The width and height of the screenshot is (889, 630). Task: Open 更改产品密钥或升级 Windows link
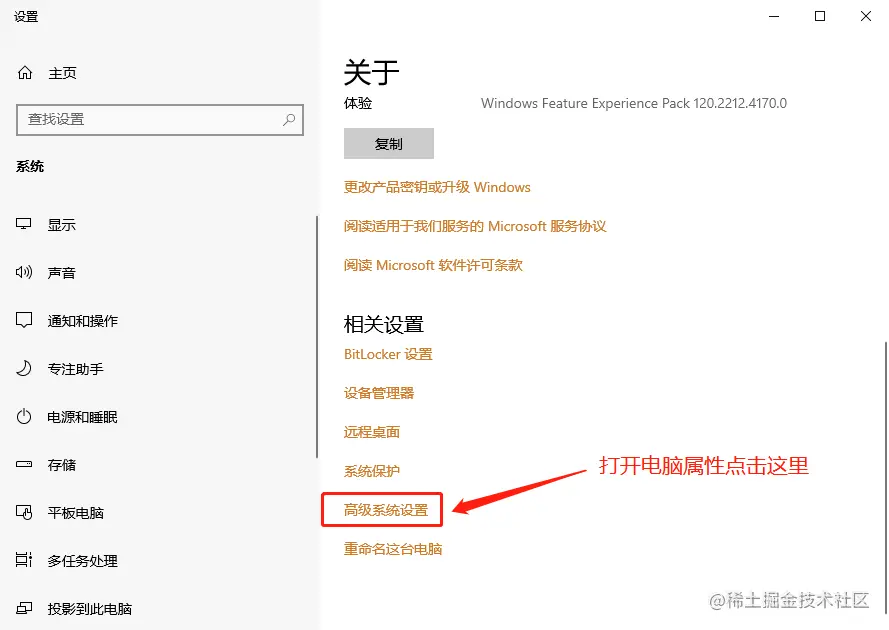click(x=437, y=187)
